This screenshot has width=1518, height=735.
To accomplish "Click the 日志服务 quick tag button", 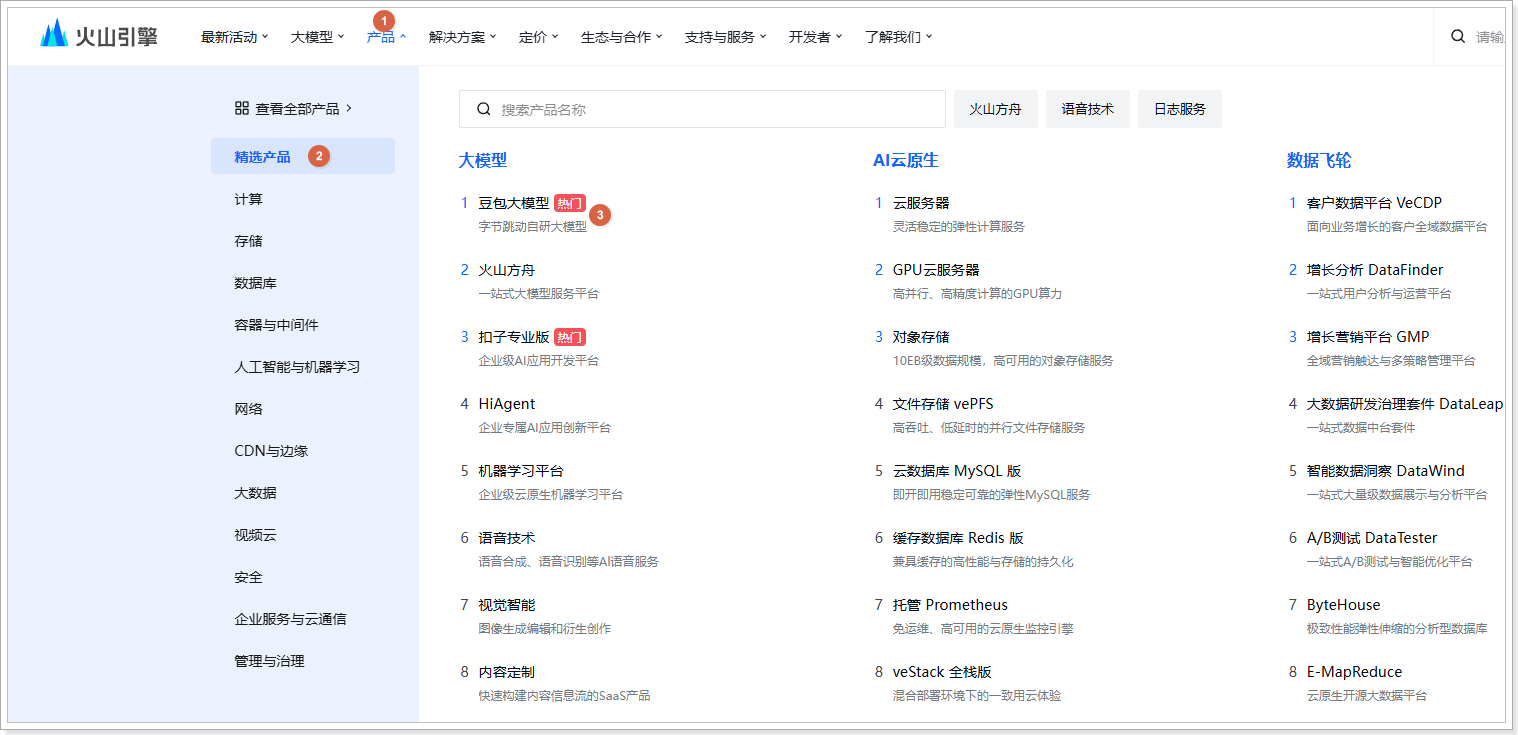I will (x=1180, y=109).
